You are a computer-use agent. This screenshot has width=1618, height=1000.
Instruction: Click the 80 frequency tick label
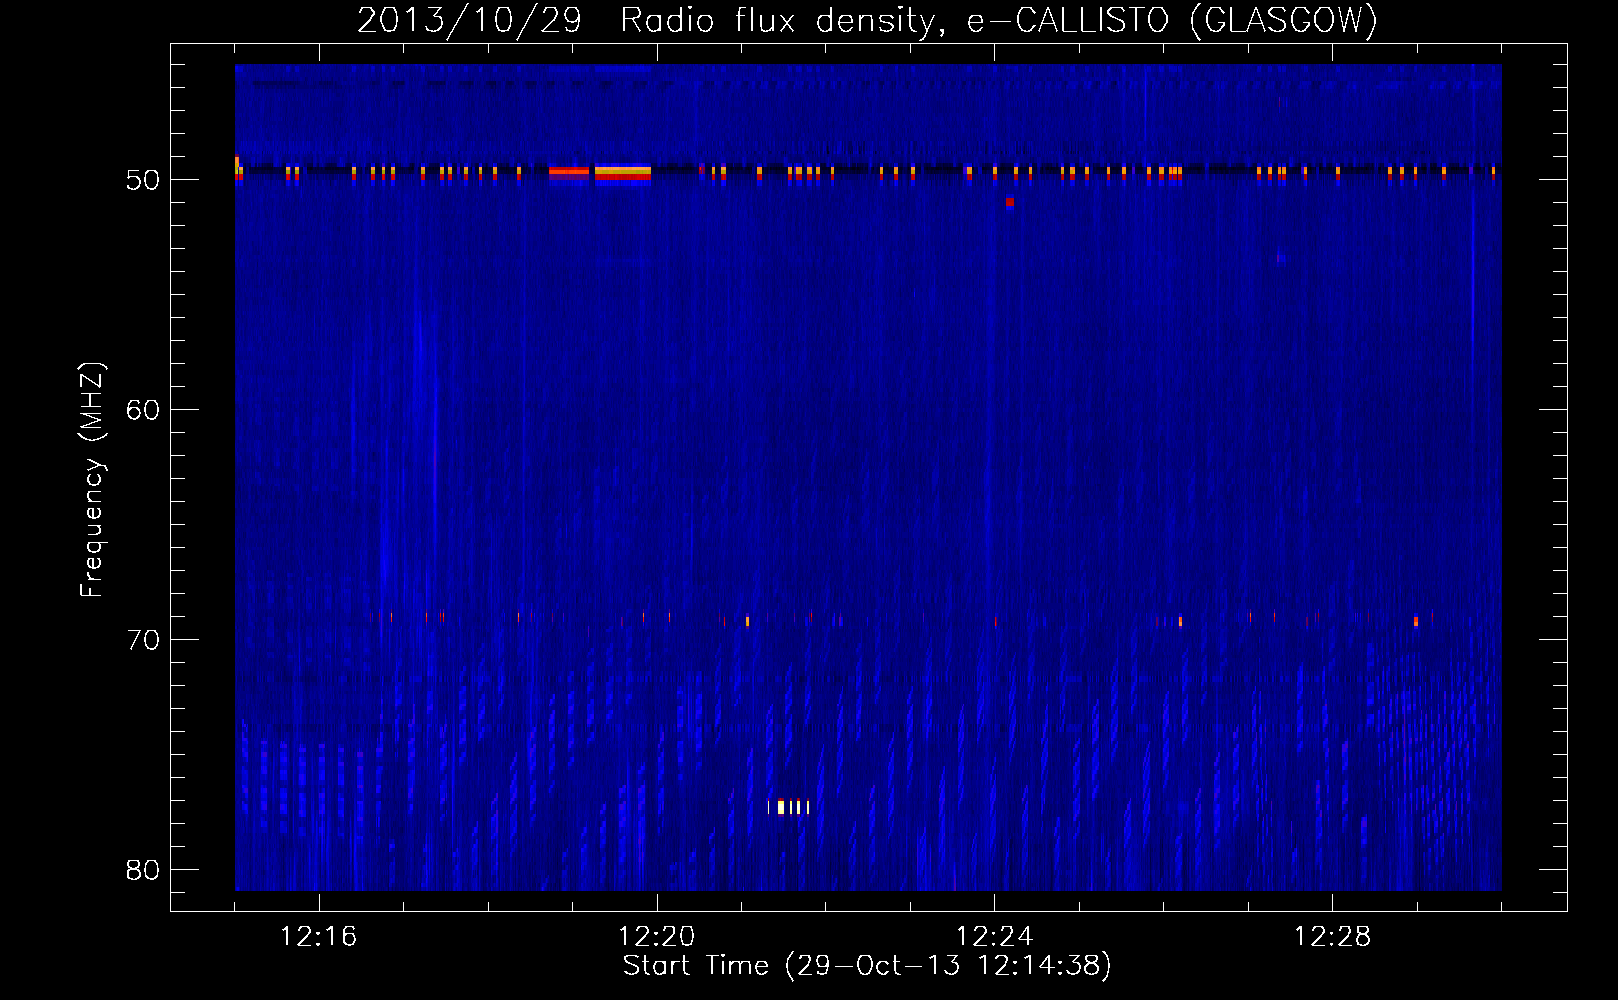143,870
